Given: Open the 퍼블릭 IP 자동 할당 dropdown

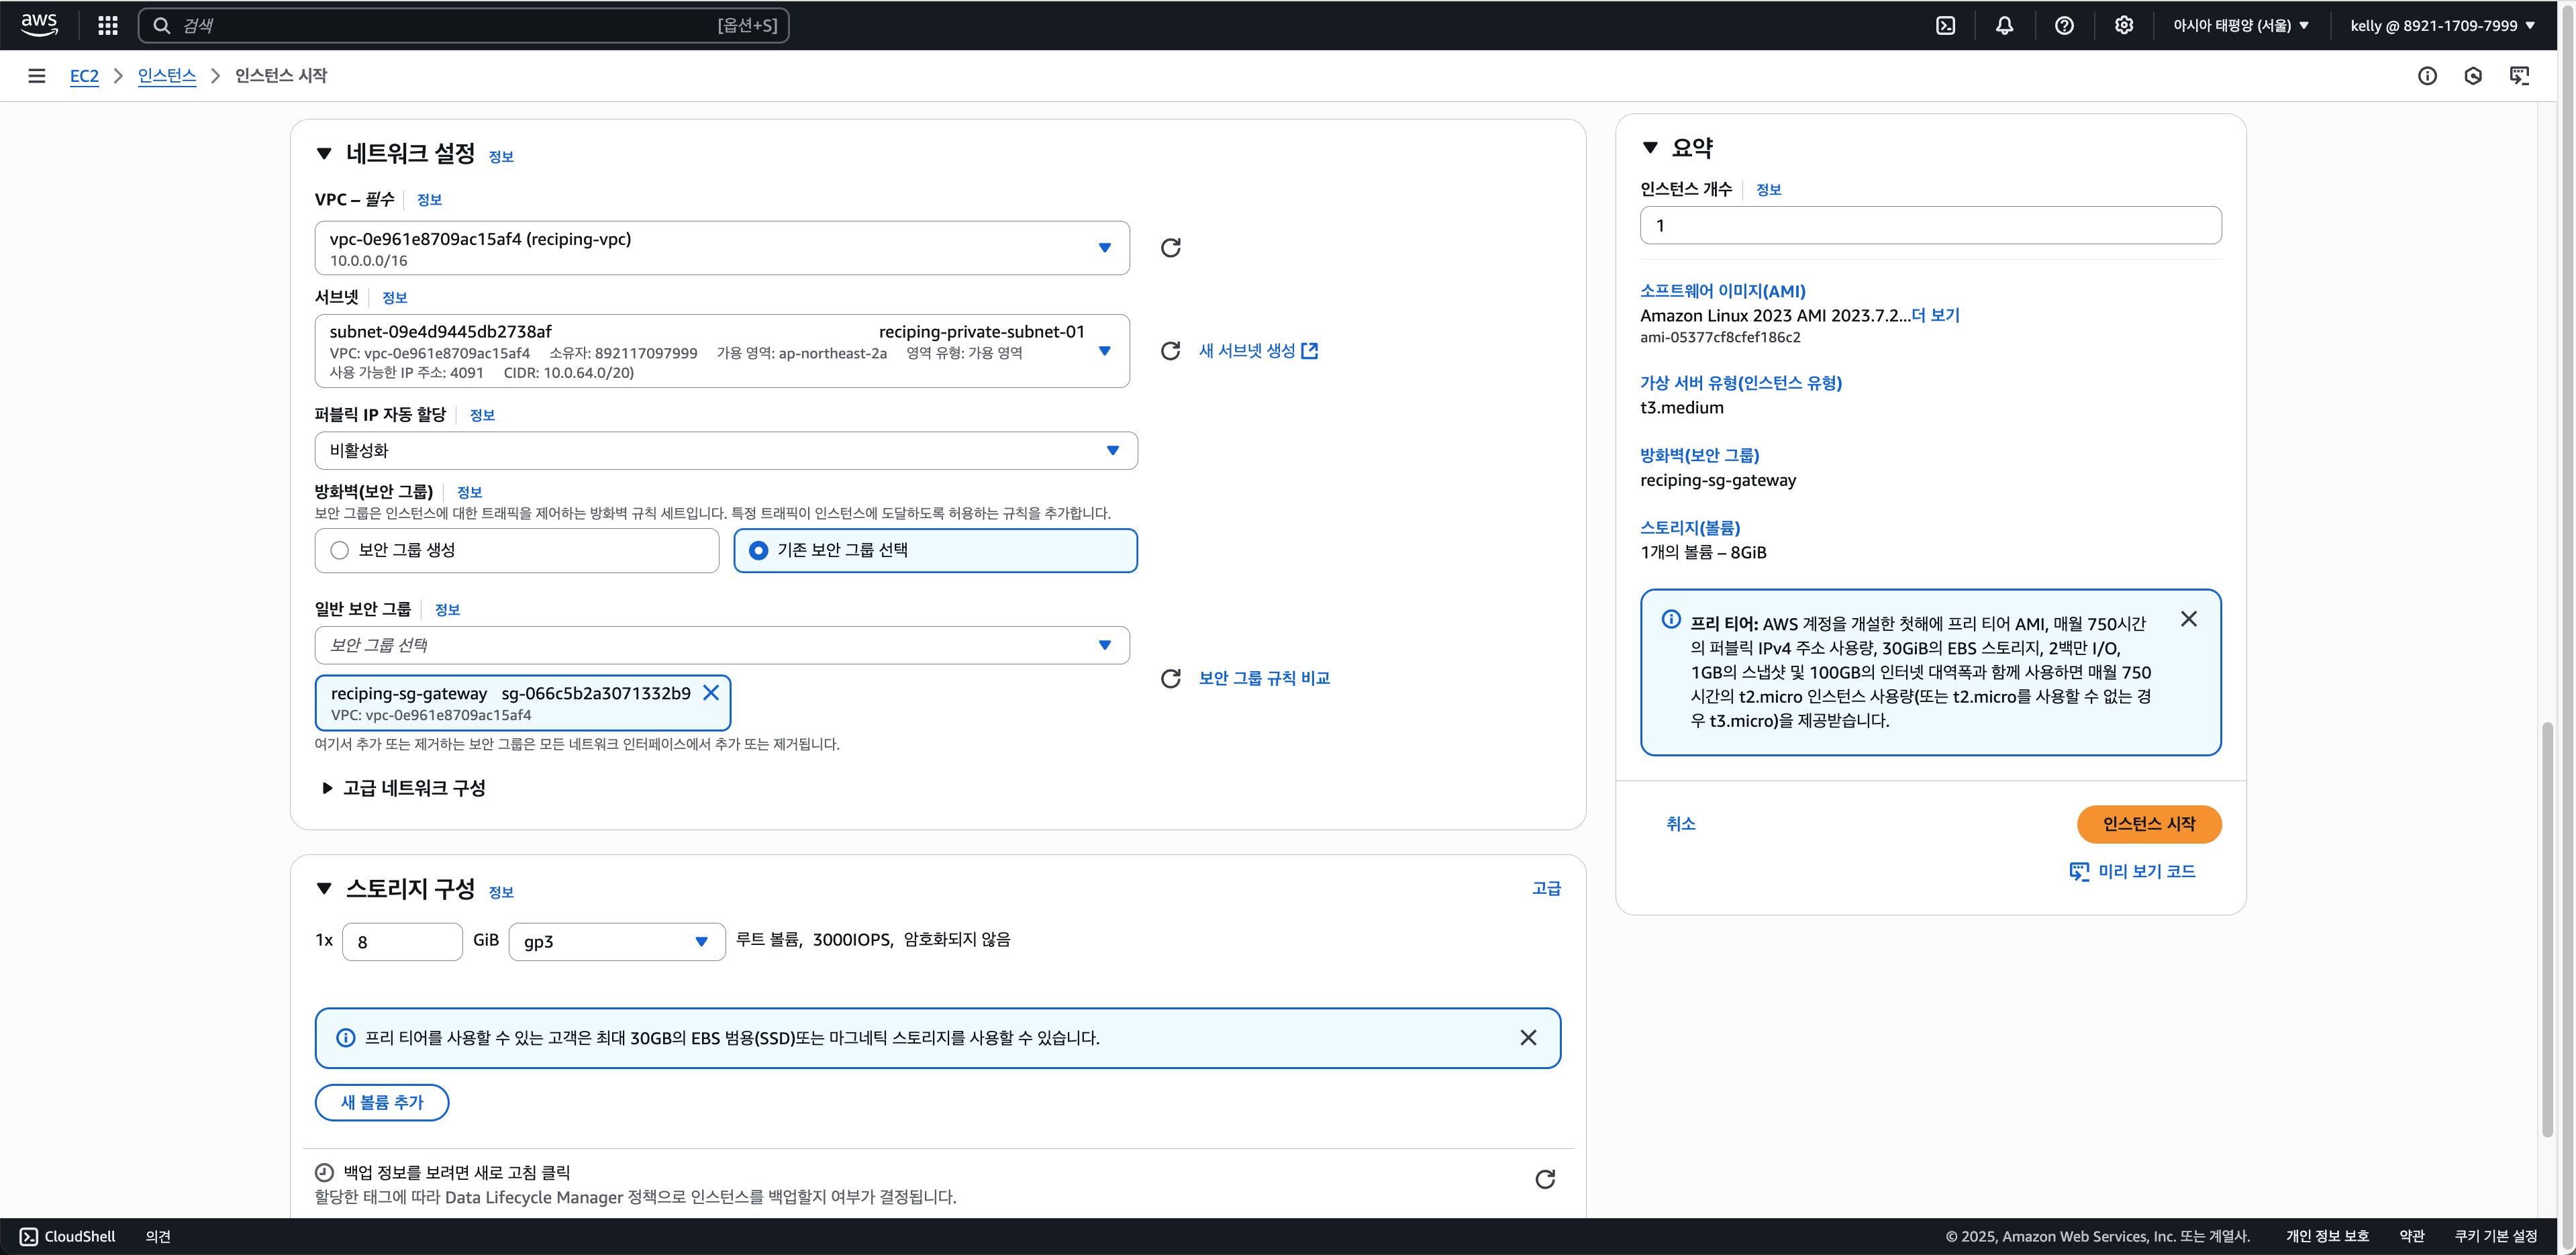Looking at the screenshot, I should [x=725, y=450].
